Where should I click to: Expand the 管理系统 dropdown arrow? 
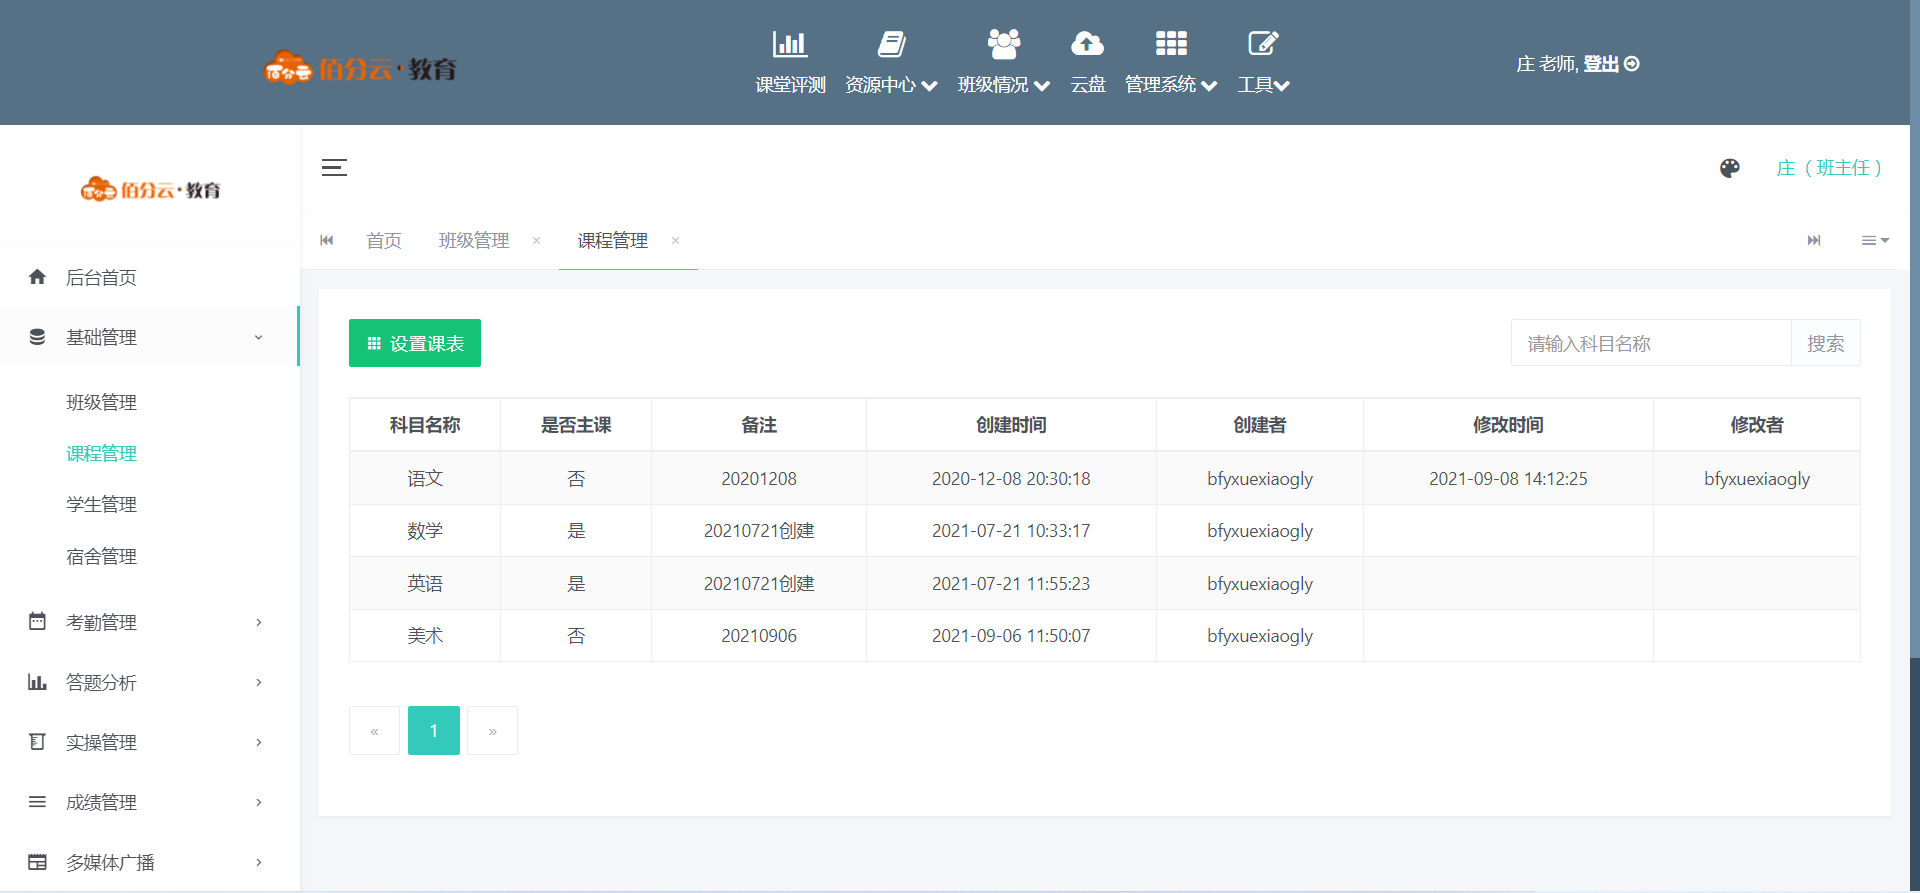1209,86
